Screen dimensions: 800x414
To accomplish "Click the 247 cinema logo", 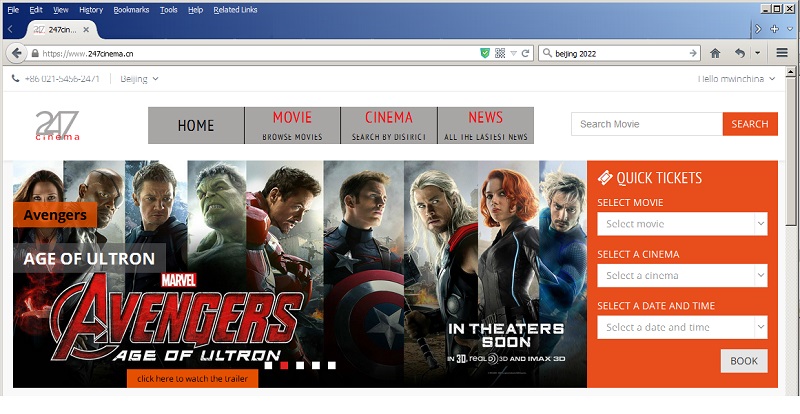I will [57, 125].
